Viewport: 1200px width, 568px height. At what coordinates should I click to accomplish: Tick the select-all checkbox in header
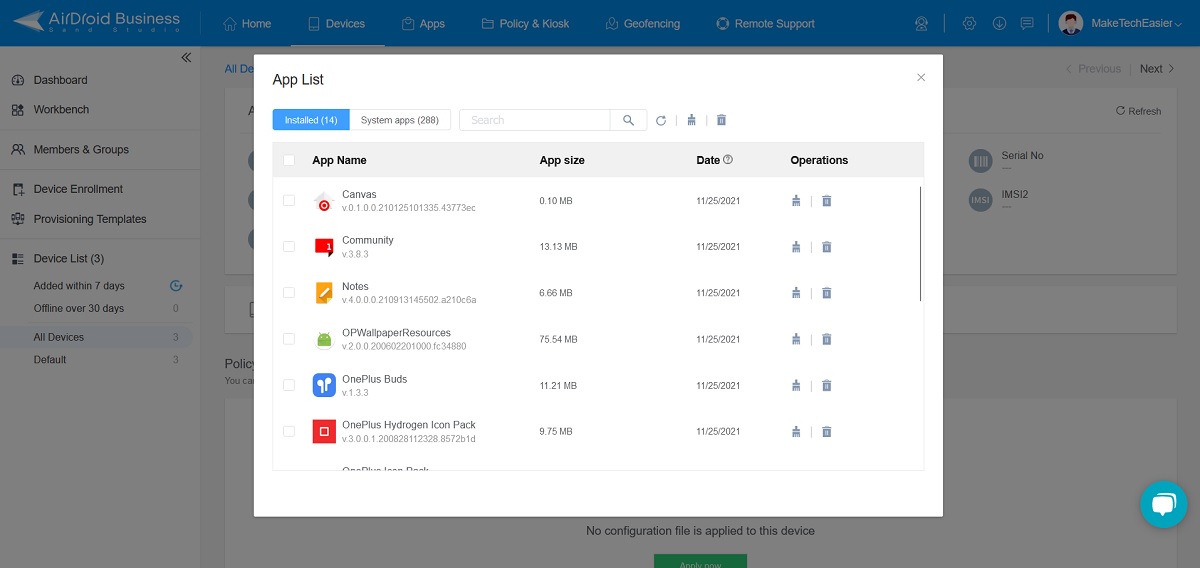tap(289, 160)
